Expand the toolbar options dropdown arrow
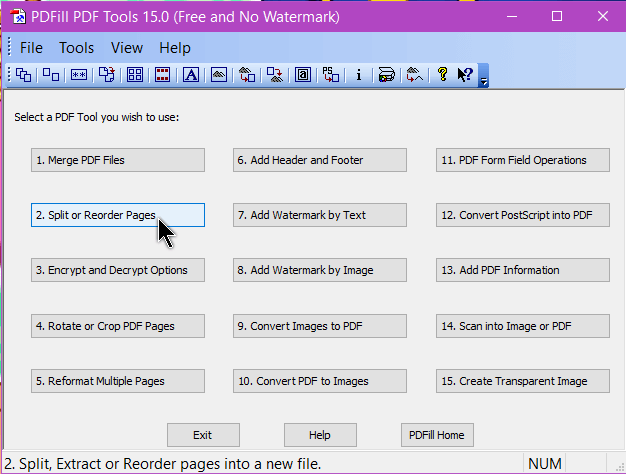Viewport: 626px width, 474px height. [x=483, y=75]
